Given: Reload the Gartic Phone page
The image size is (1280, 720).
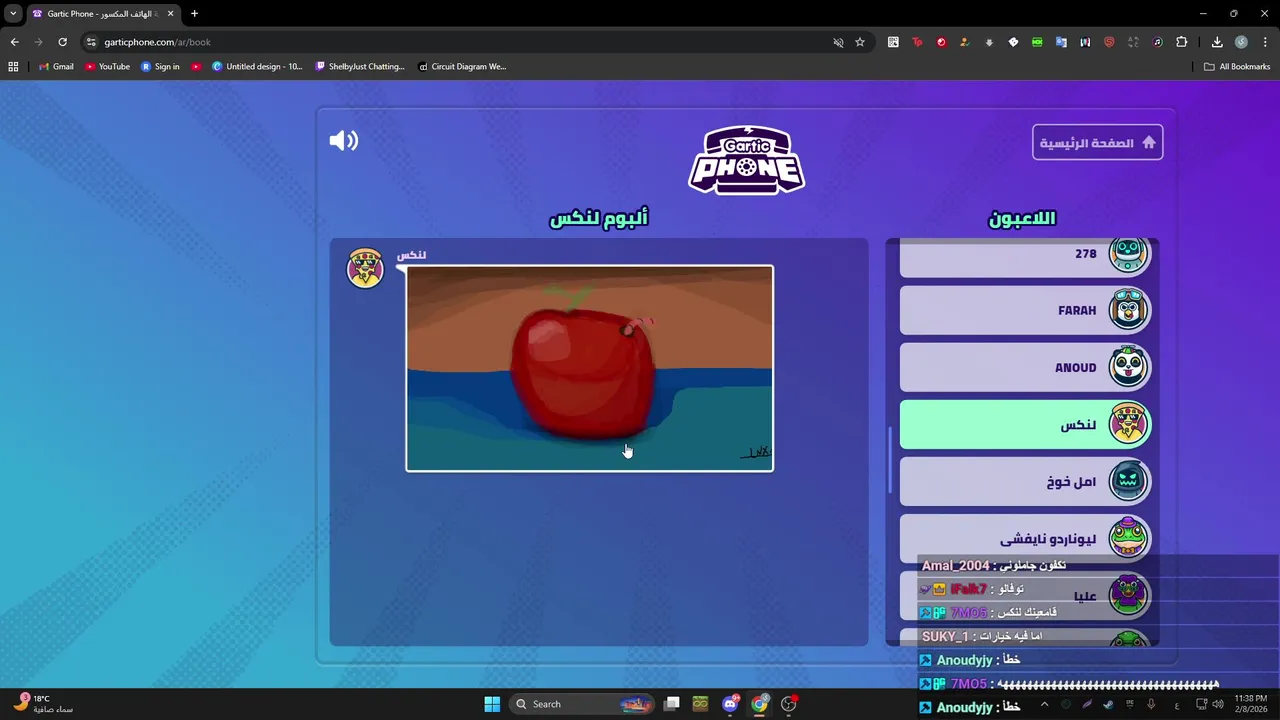Looking at the screenshot, I should click(62, 42).
